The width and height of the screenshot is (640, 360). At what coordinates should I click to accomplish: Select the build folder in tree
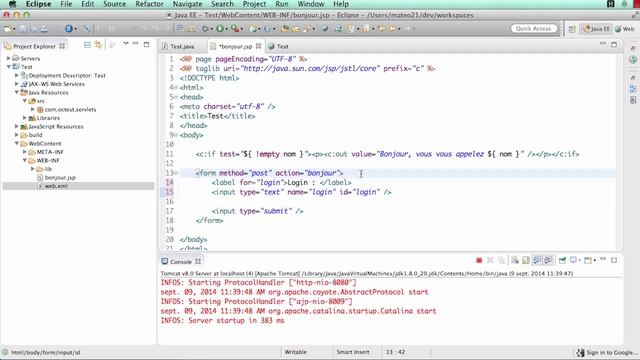(35, 135)
